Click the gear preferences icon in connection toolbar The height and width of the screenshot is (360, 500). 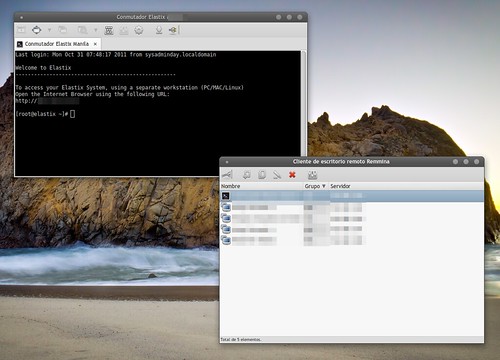(x=139, y=30)
